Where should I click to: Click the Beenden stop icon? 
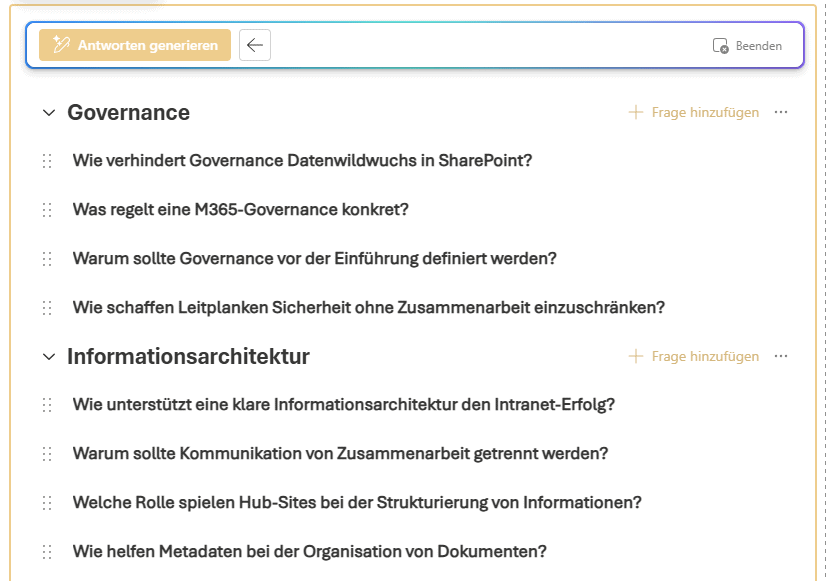click(720, 46)
